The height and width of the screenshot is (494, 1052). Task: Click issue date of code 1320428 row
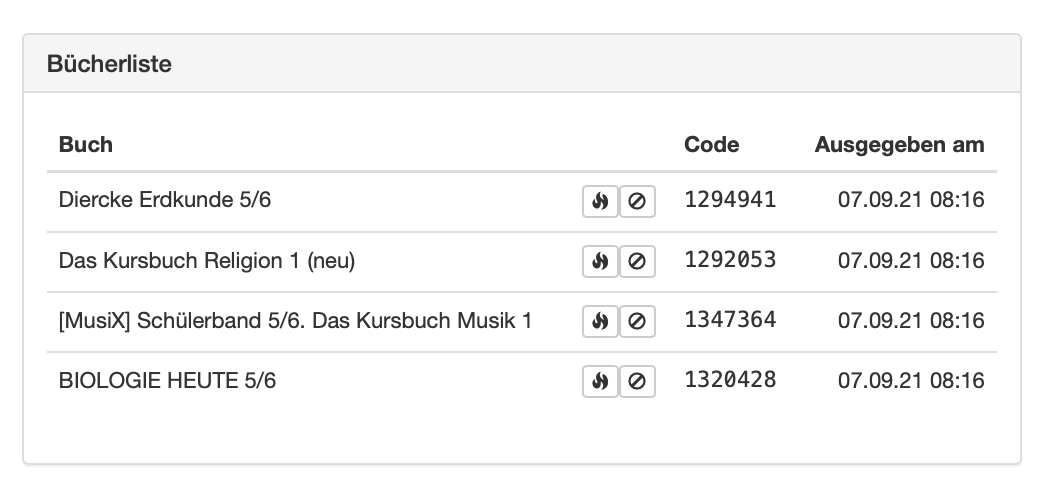tap(911, 380)
